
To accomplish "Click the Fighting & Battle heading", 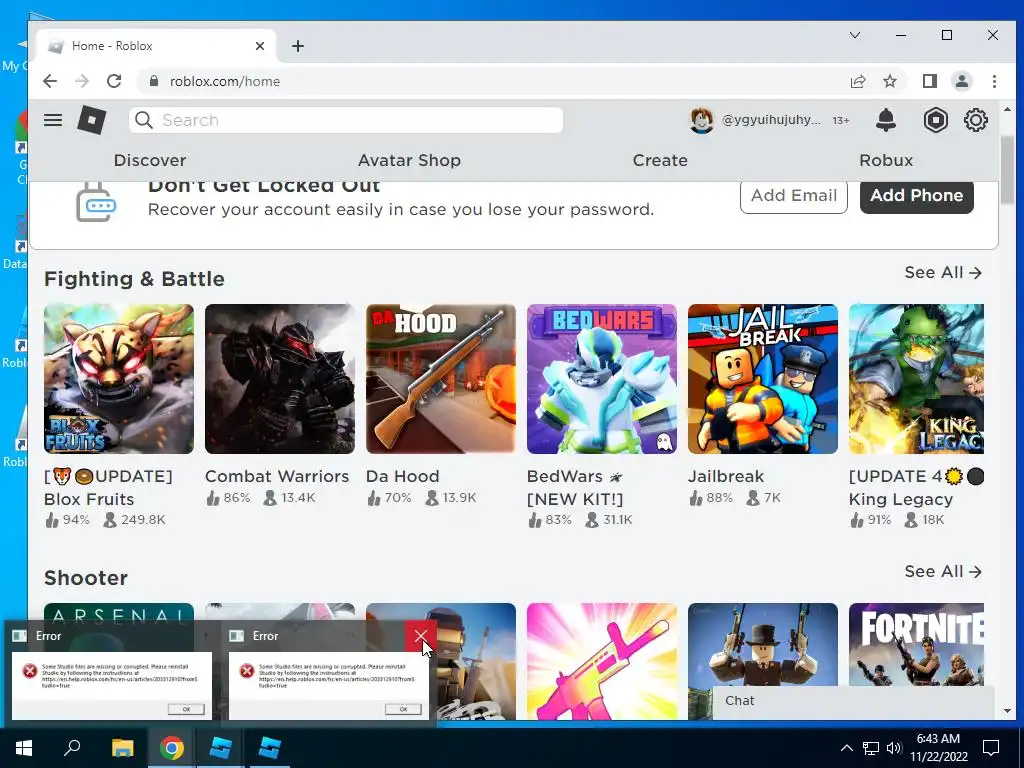I will [135, 279].
